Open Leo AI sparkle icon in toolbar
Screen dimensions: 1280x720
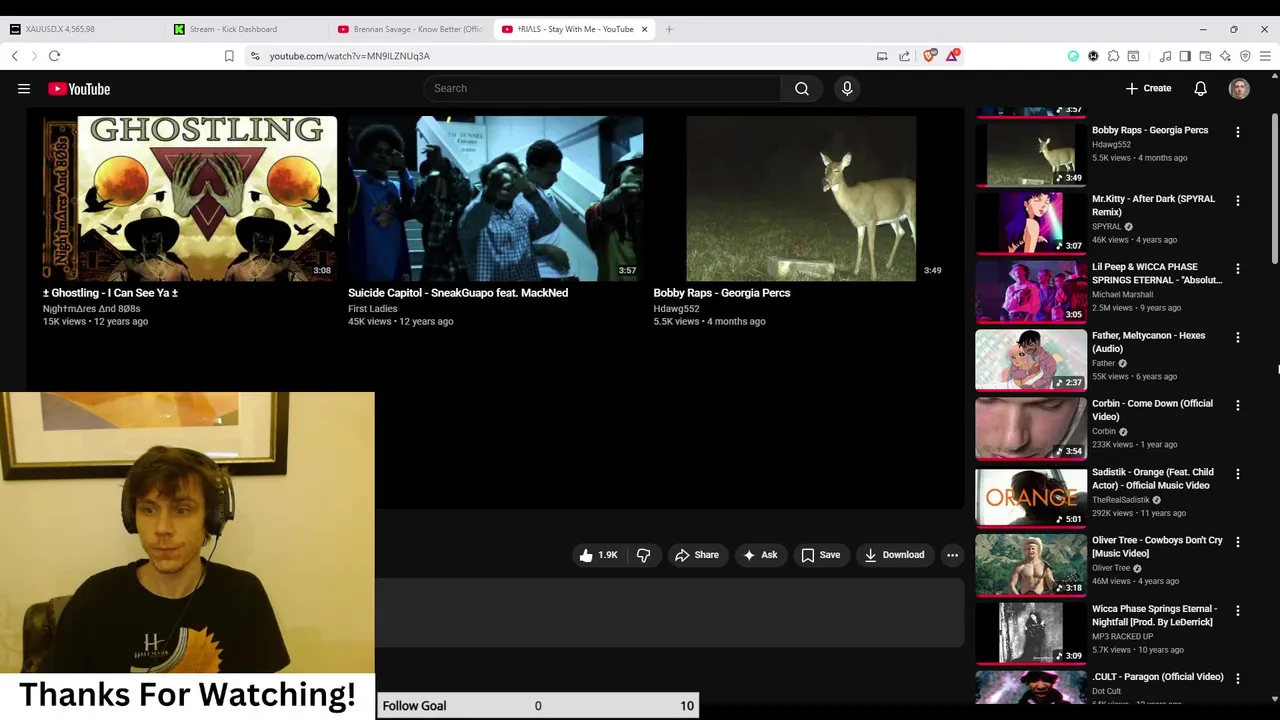coord(1225,56)
